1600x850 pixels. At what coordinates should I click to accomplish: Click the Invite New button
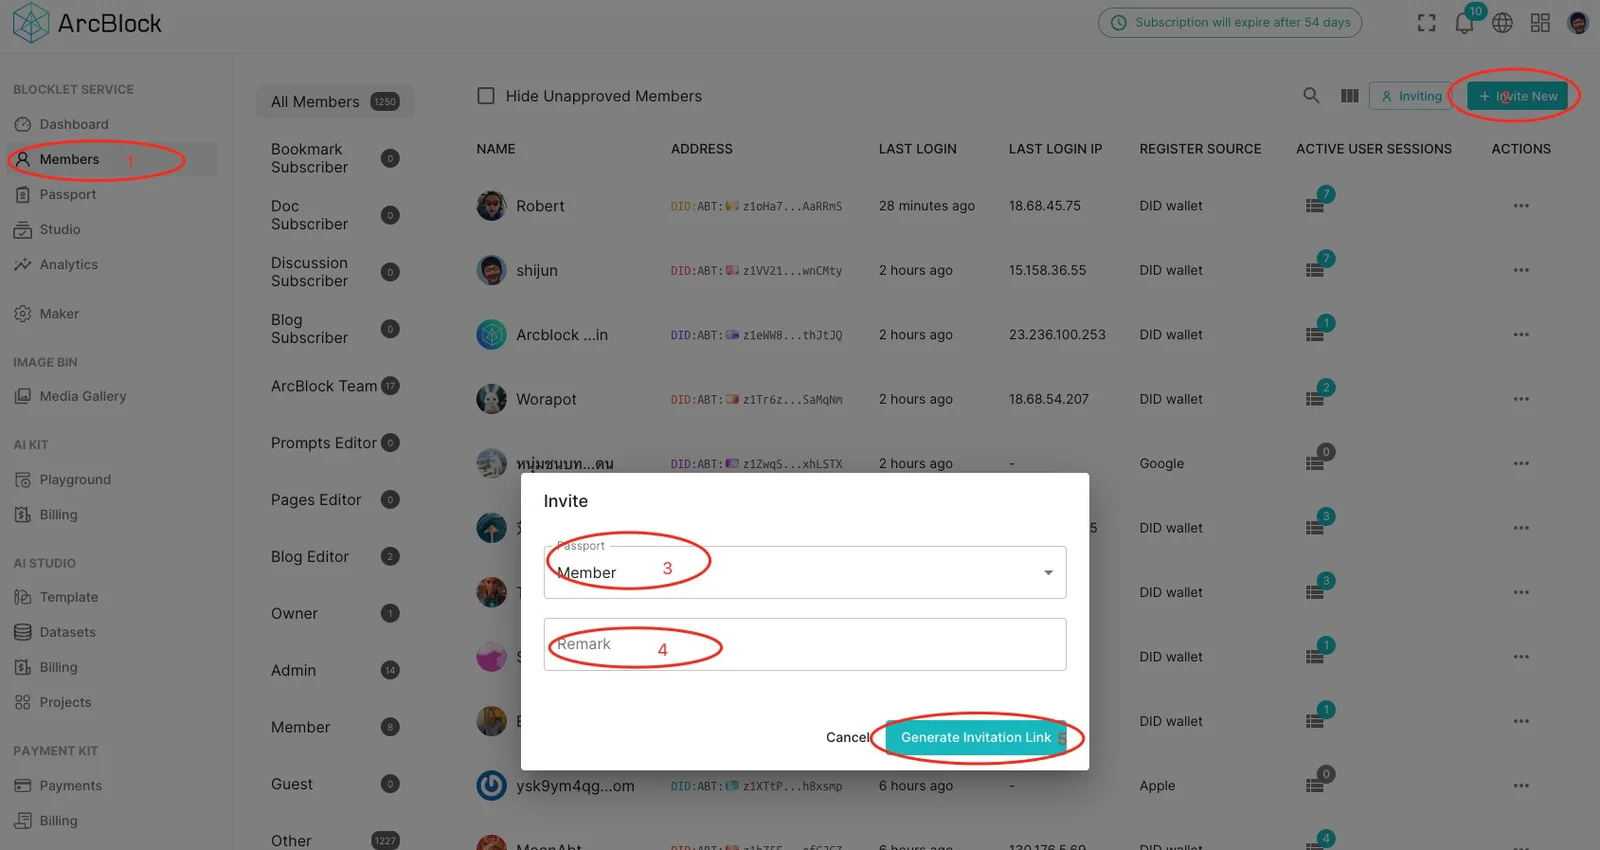(1518, 96)
